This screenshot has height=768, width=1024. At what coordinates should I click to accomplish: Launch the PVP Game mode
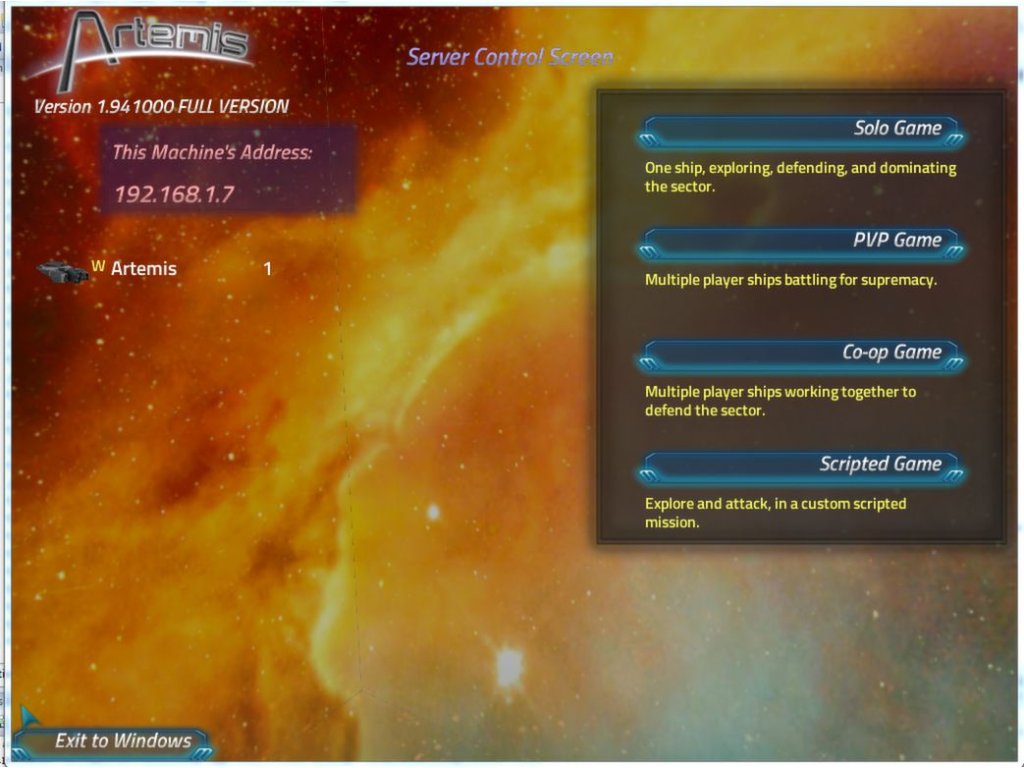tap(801, 241)
